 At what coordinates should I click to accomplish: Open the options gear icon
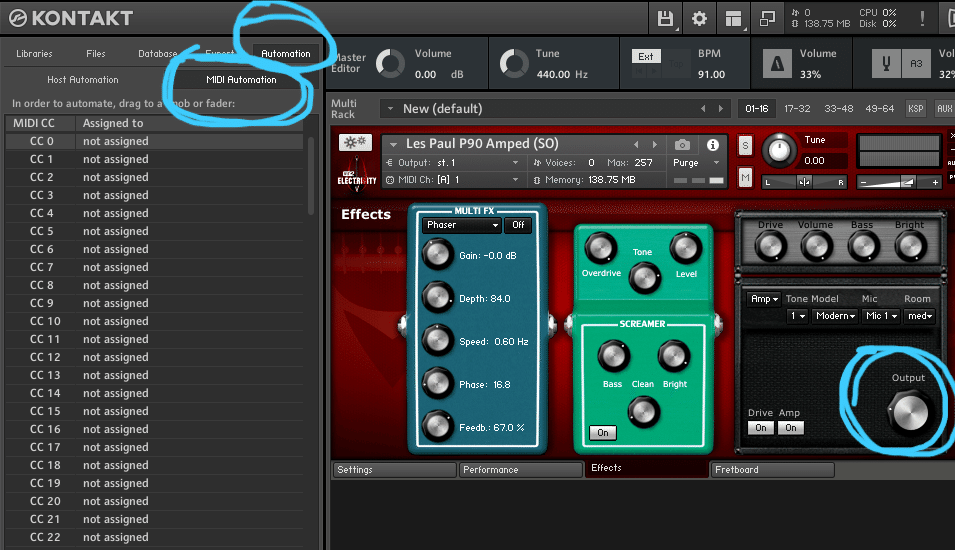coord(699,18)
